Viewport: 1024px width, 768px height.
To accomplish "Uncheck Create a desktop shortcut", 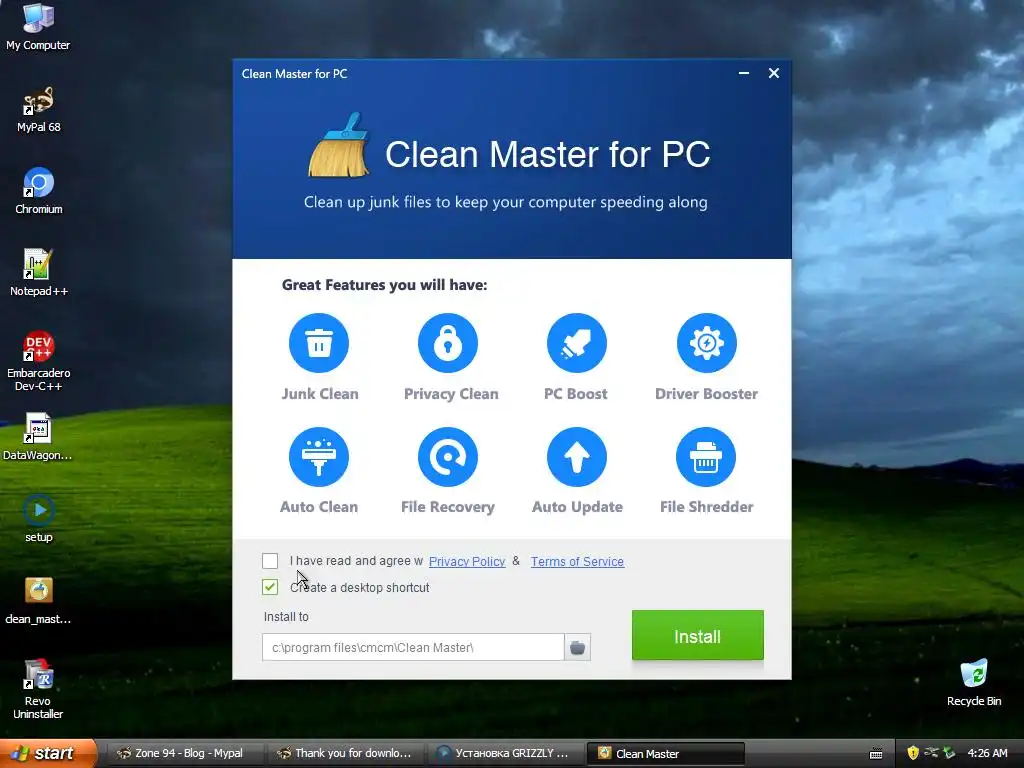I will click(x=270, y=587).
